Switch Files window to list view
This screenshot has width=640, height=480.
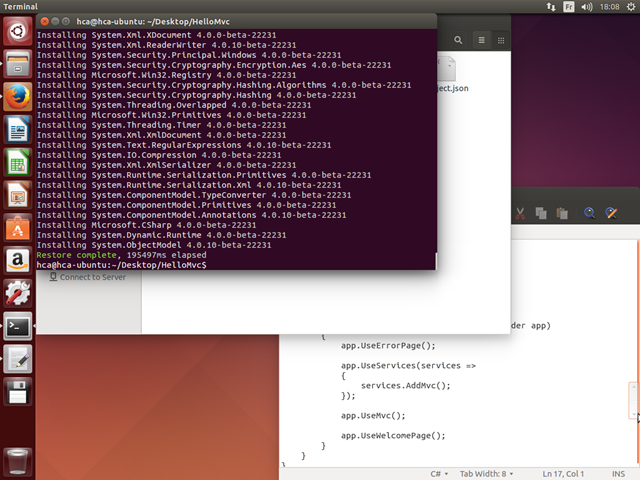coord(482,40)
